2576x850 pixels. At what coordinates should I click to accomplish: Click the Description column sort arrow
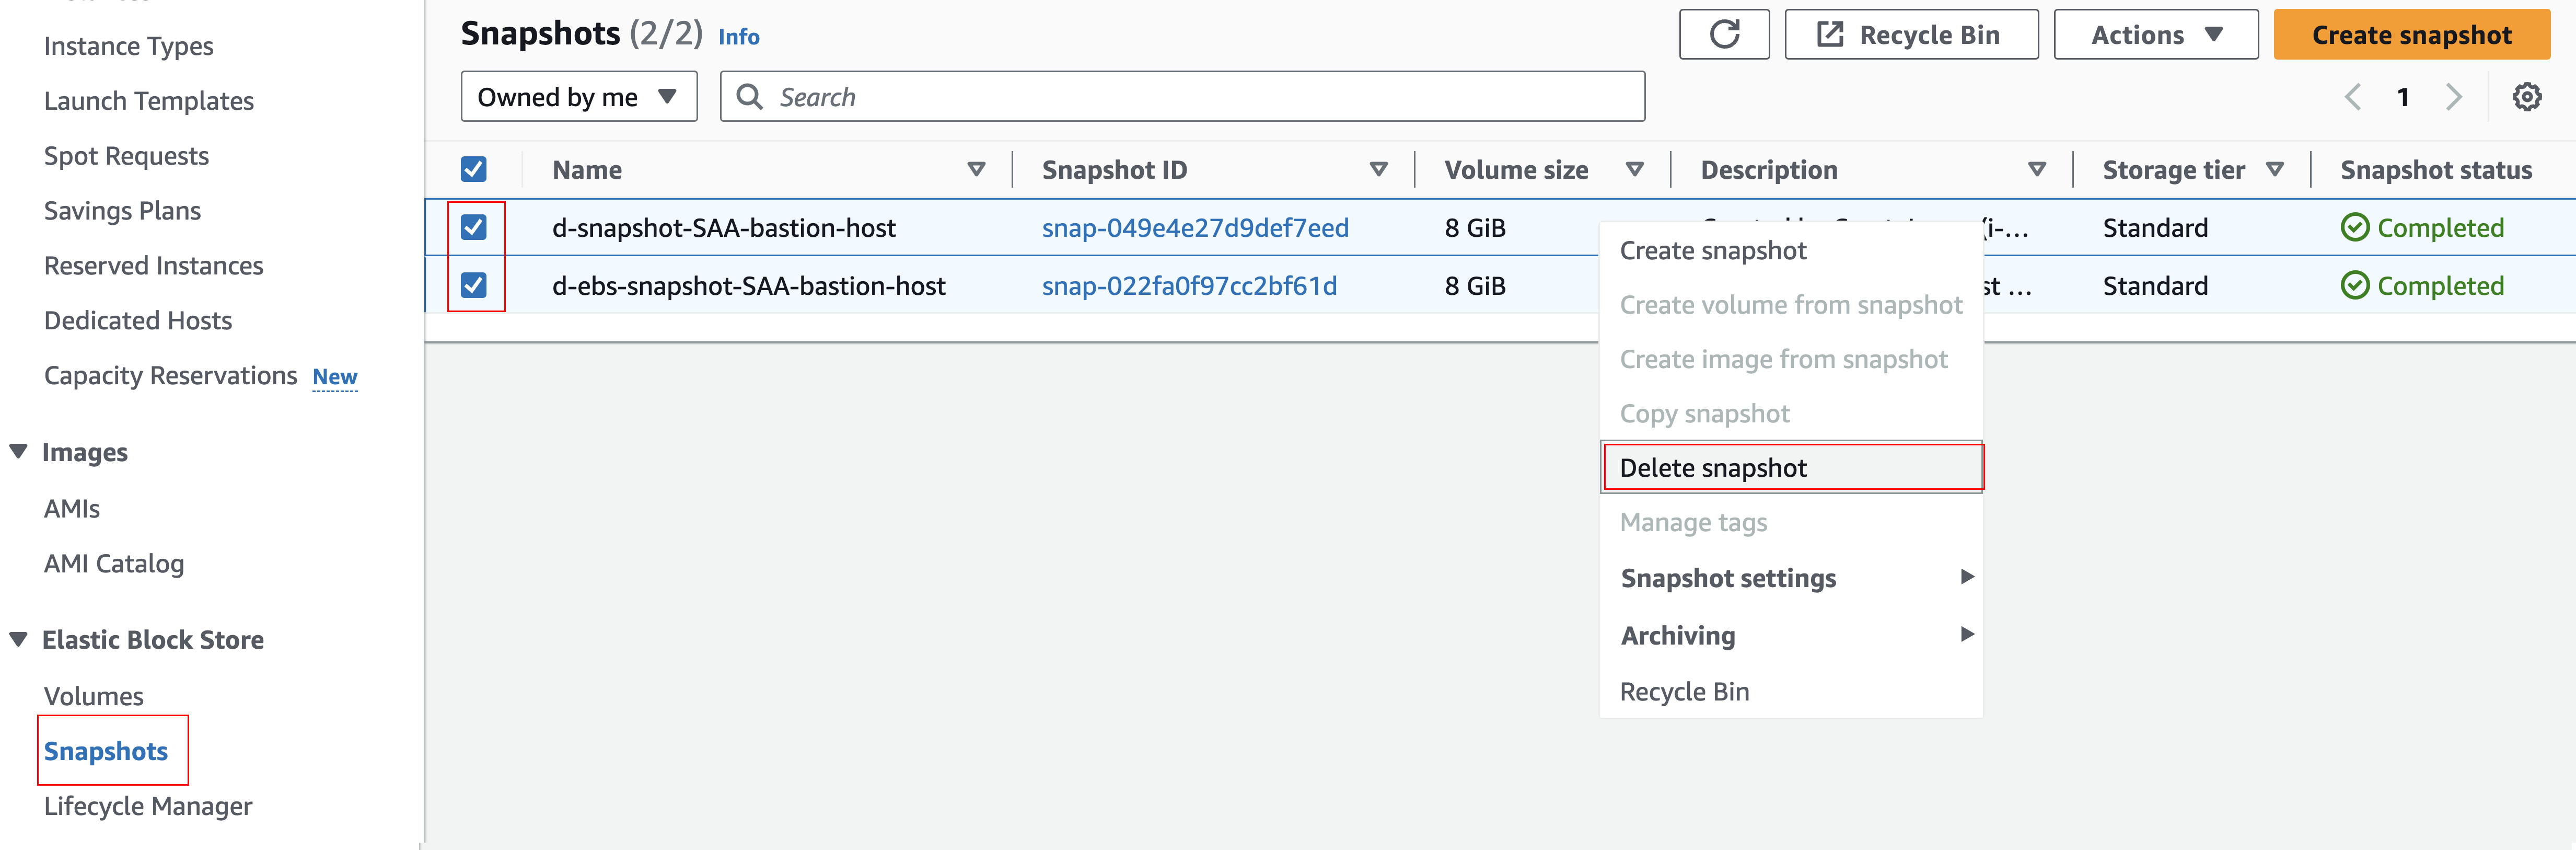click(2036, 170)
